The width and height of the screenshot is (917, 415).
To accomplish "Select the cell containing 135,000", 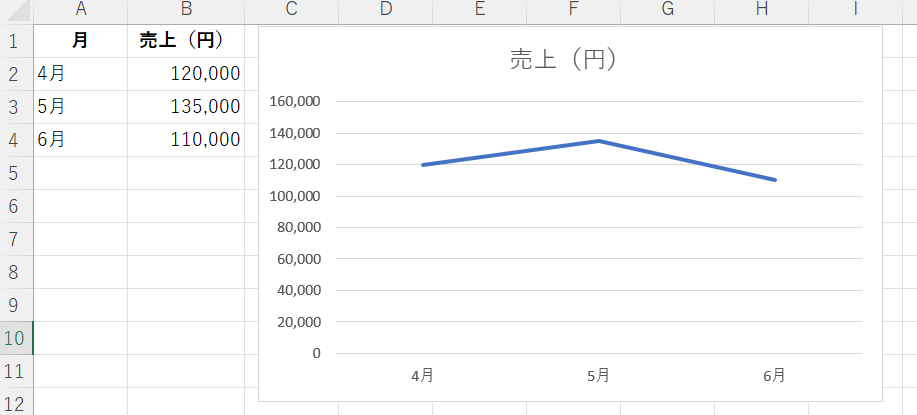I will (186, 107).
